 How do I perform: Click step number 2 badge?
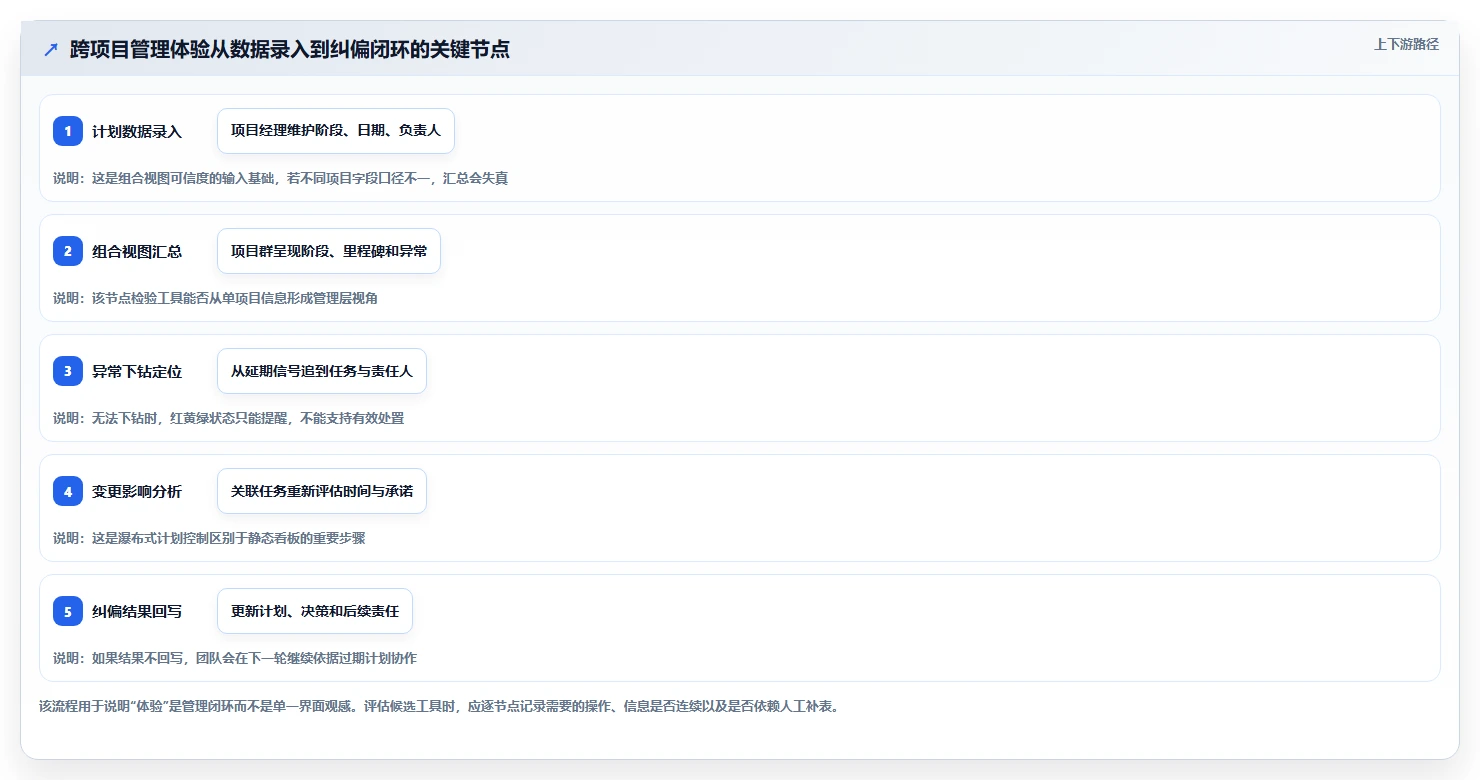pyautogui.click(x=68, y=251)
